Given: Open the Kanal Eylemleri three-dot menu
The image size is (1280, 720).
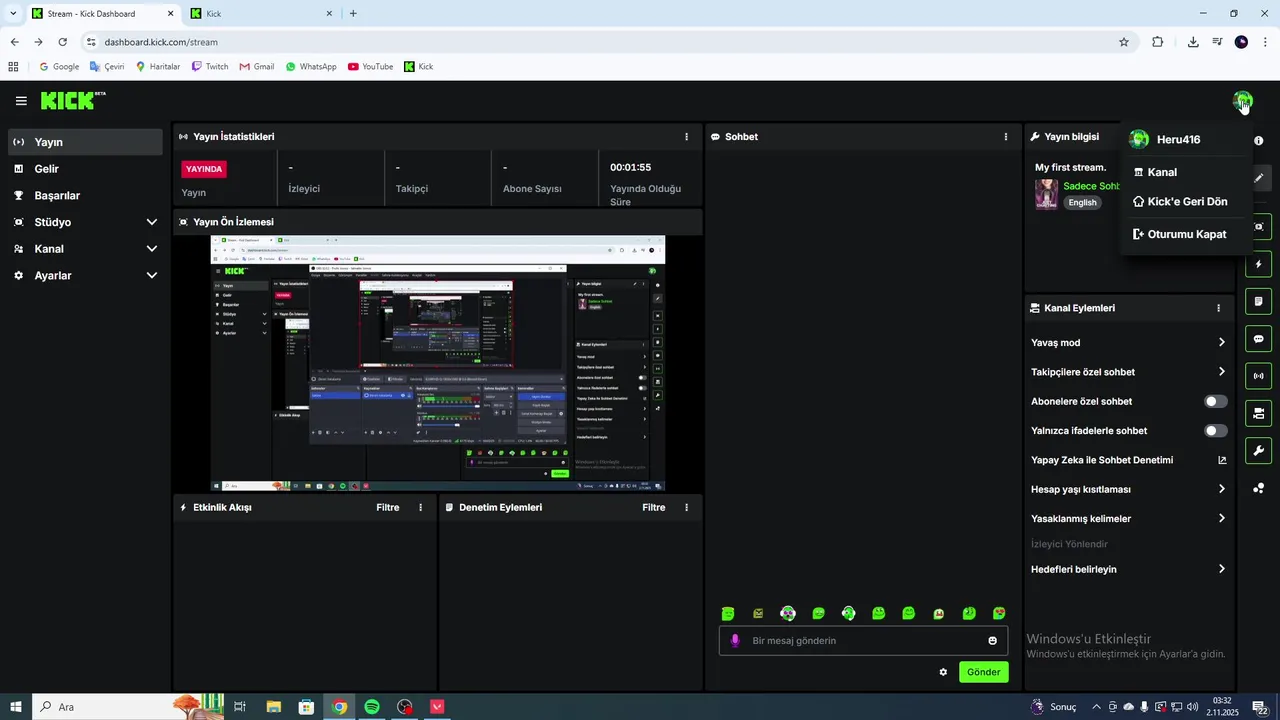Looking at the screenshot, I should click(1218, 309).
